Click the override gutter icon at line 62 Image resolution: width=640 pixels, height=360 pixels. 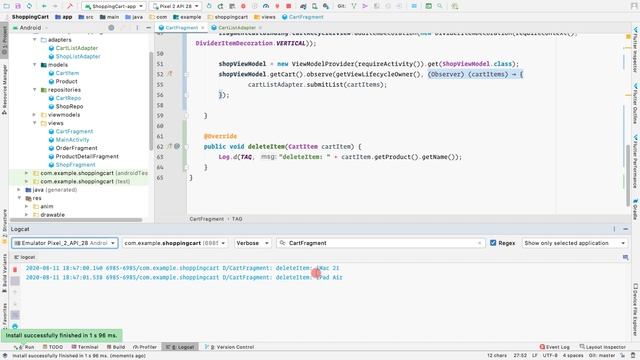[170, 146]
